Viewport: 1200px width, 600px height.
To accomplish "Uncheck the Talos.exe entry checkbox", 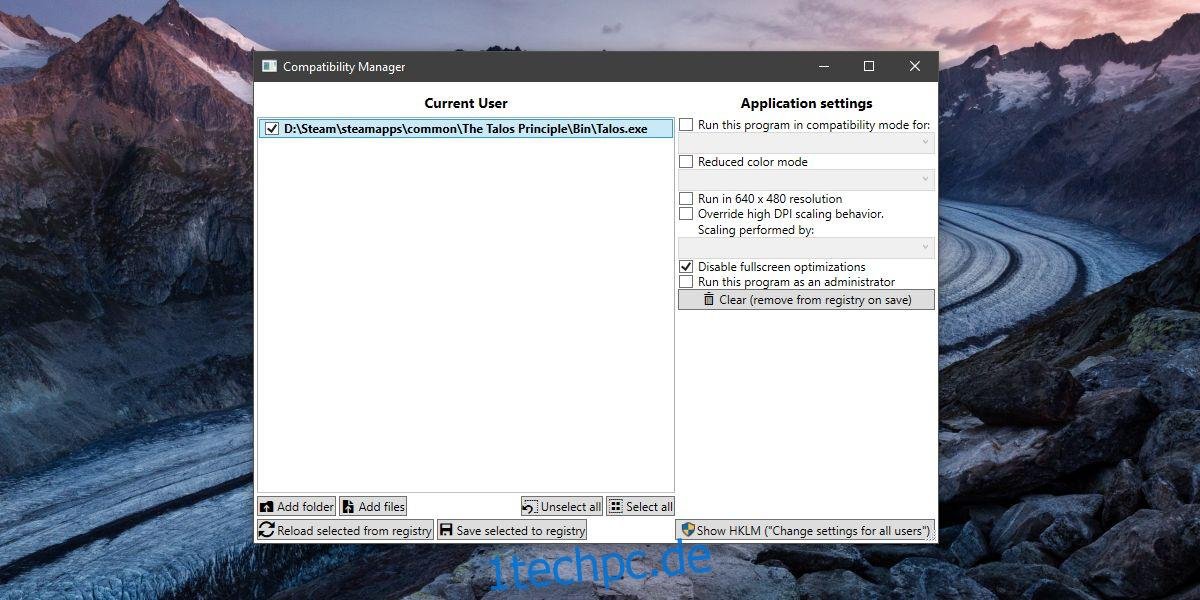I will 272,129.
